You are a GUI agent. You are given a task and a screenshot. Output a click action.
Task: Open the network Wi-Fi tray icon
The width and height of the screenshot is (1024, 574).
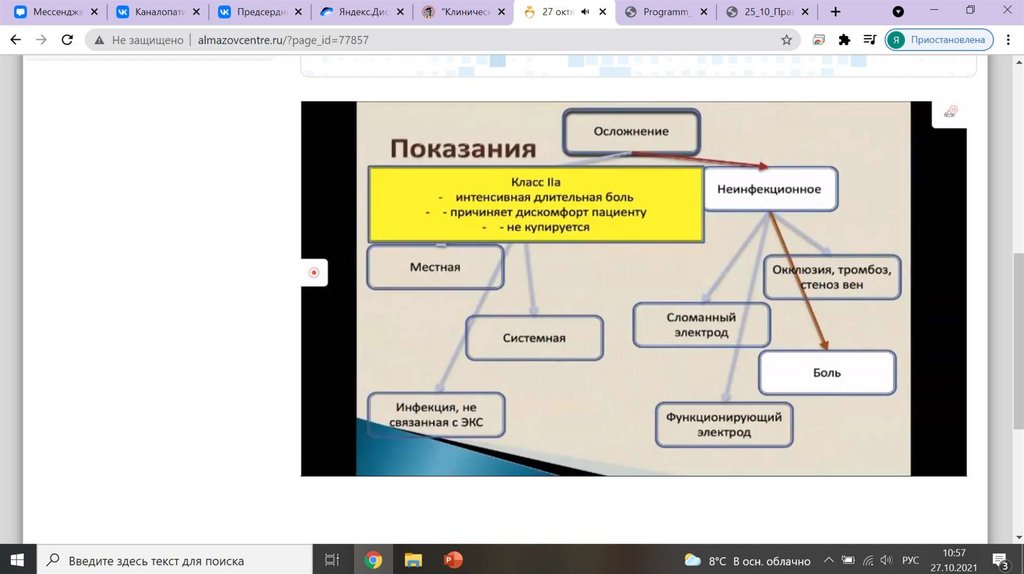click(x=868, y=560)
